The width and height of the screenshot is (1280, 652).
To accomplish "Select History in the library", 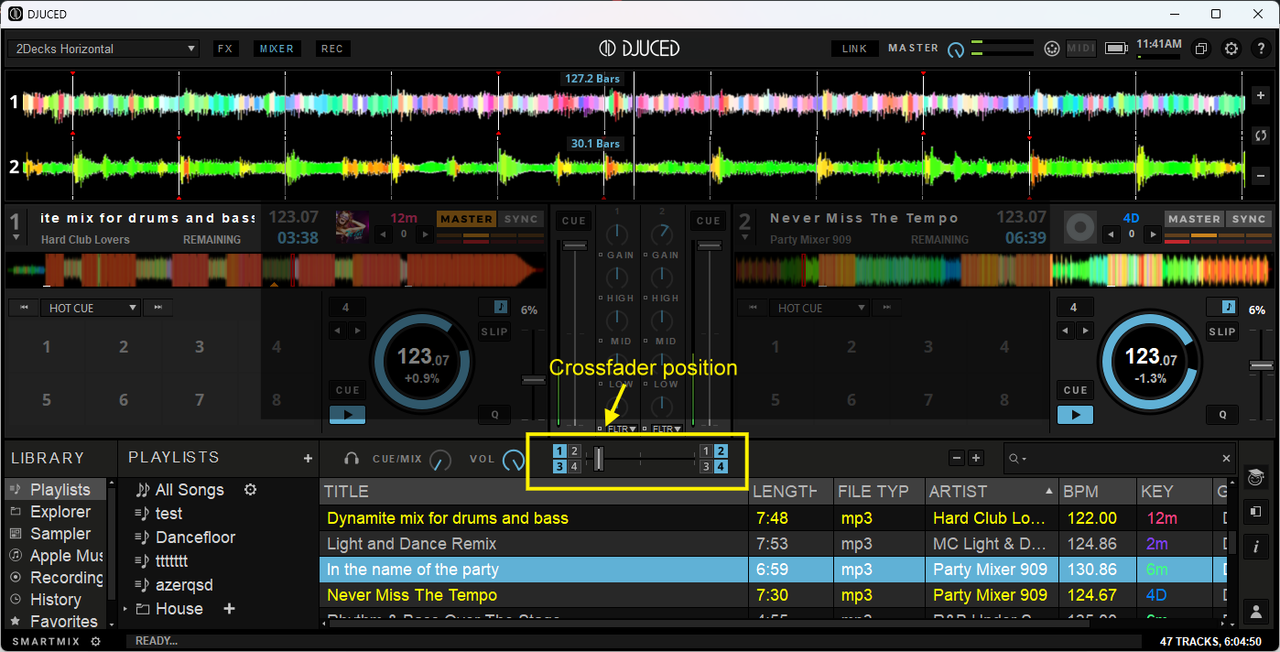I will pos(55,599).
